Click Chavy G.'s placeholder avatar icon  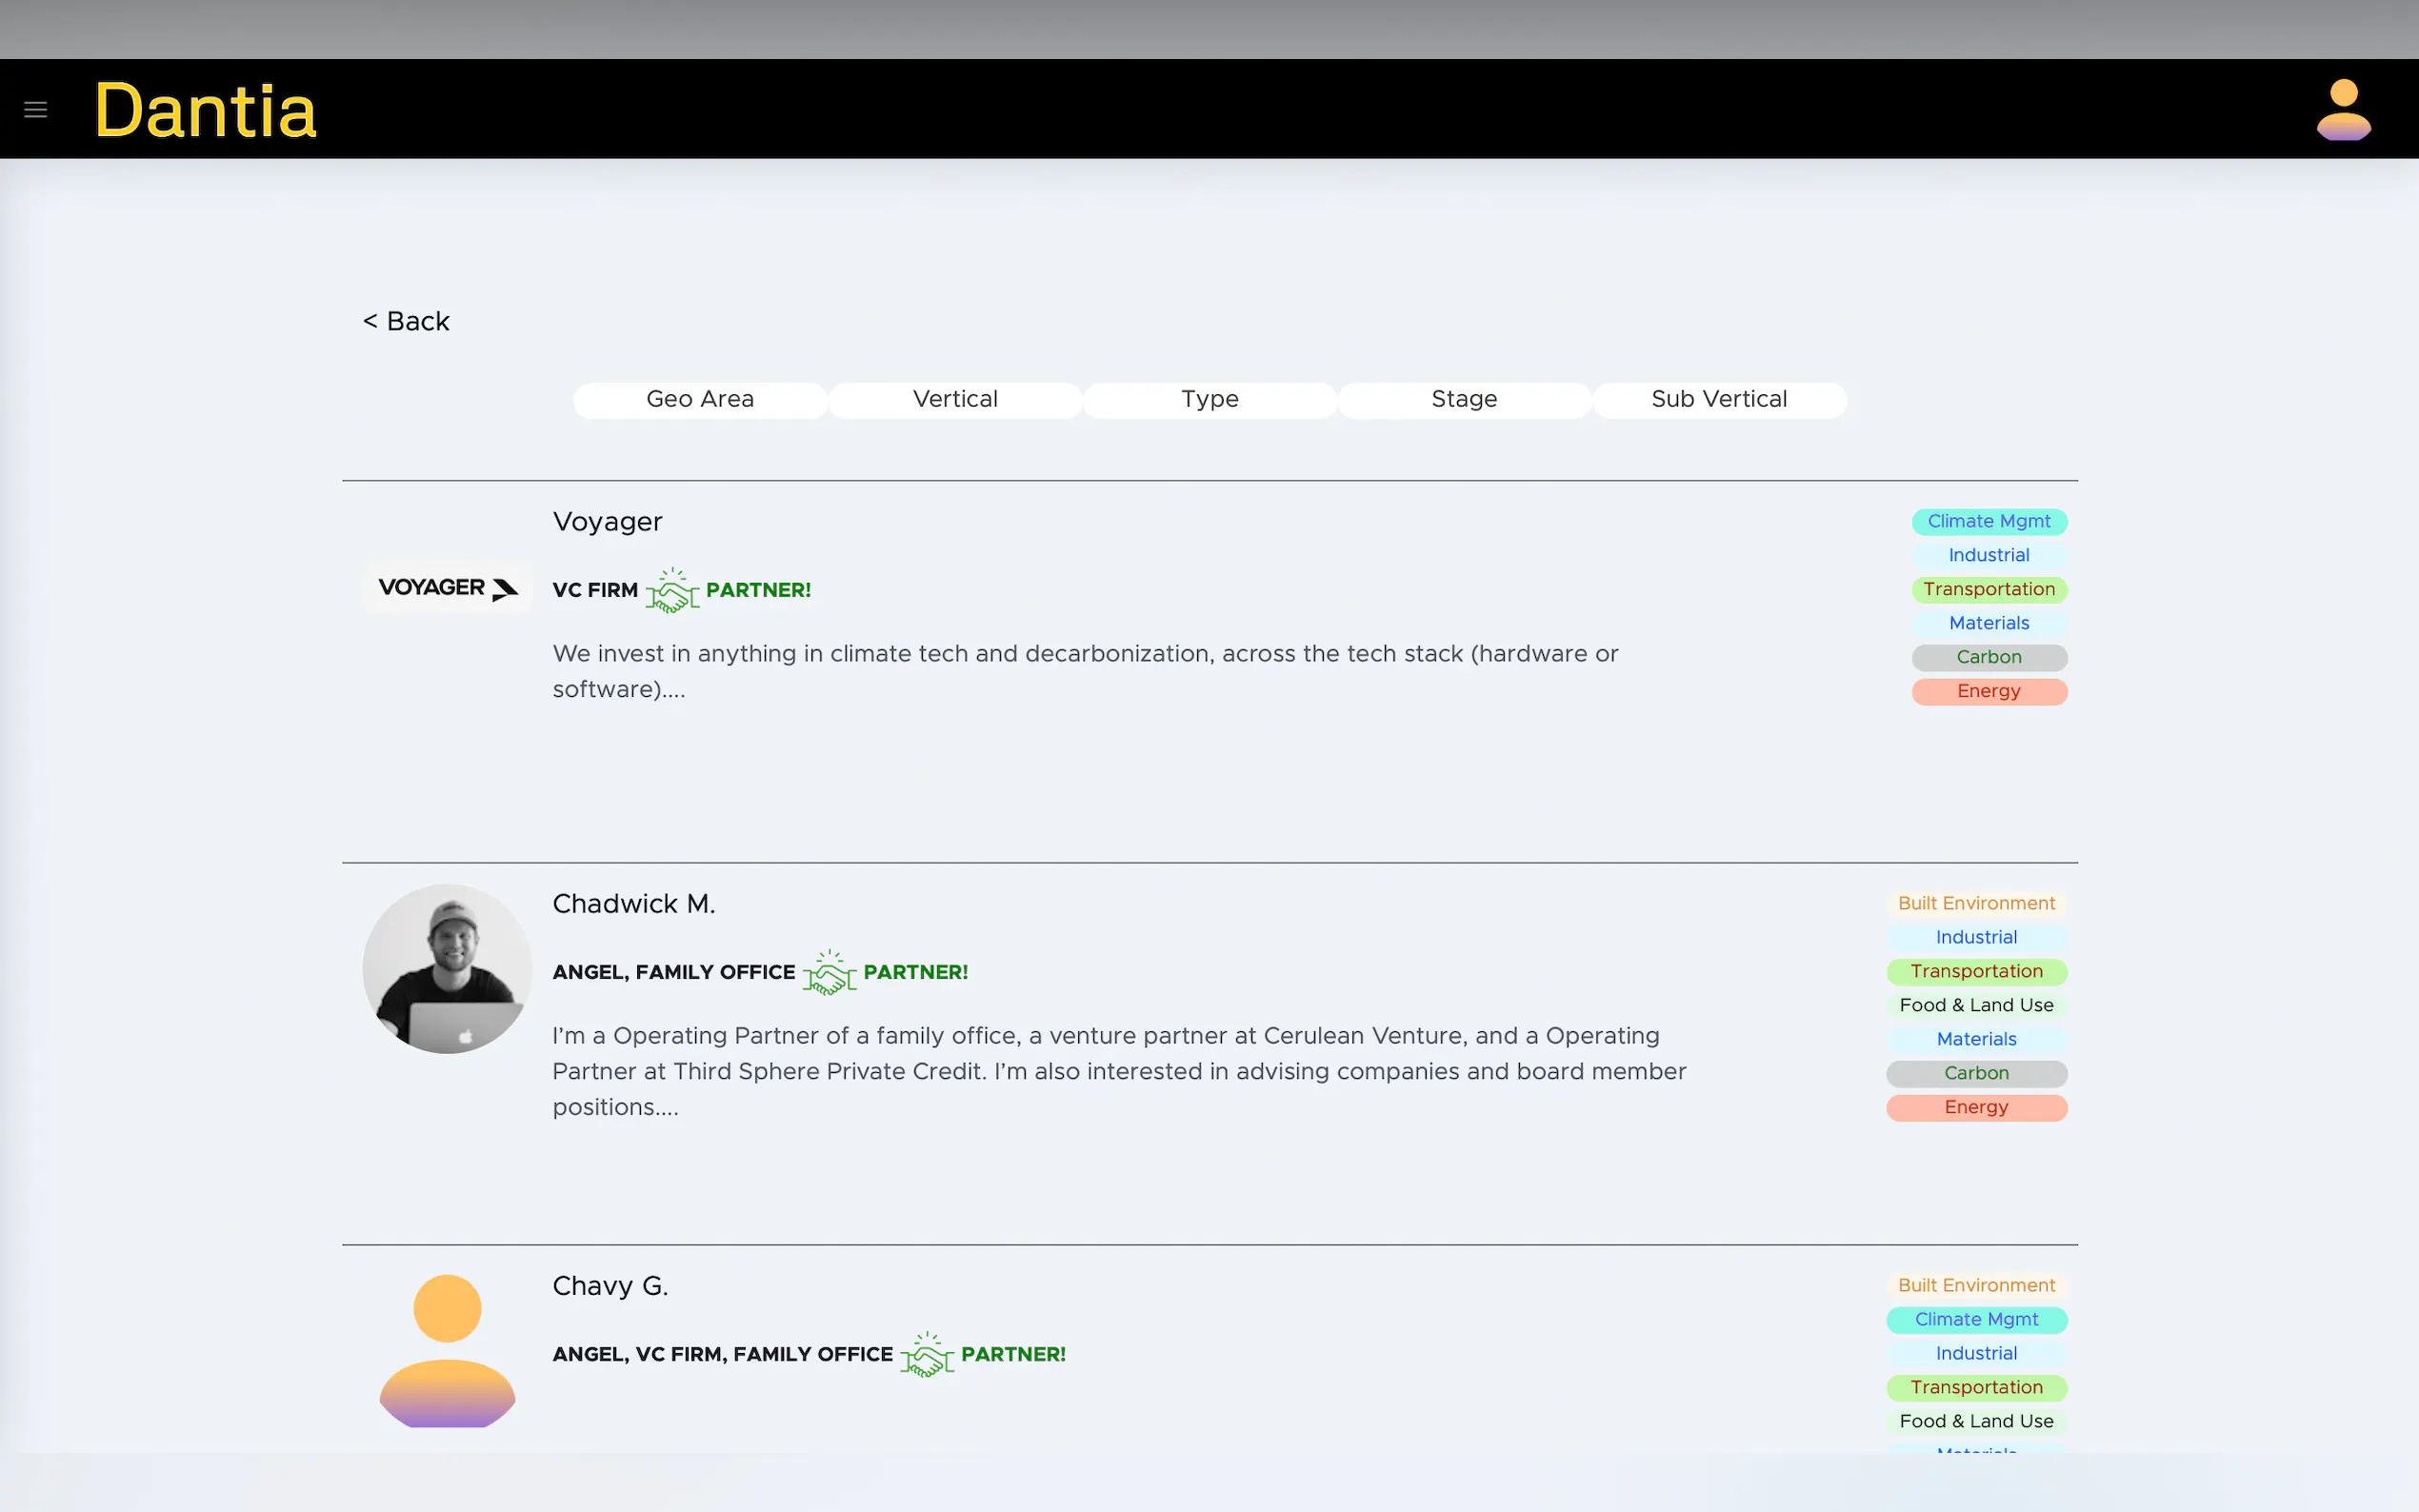coord(447,1350)
